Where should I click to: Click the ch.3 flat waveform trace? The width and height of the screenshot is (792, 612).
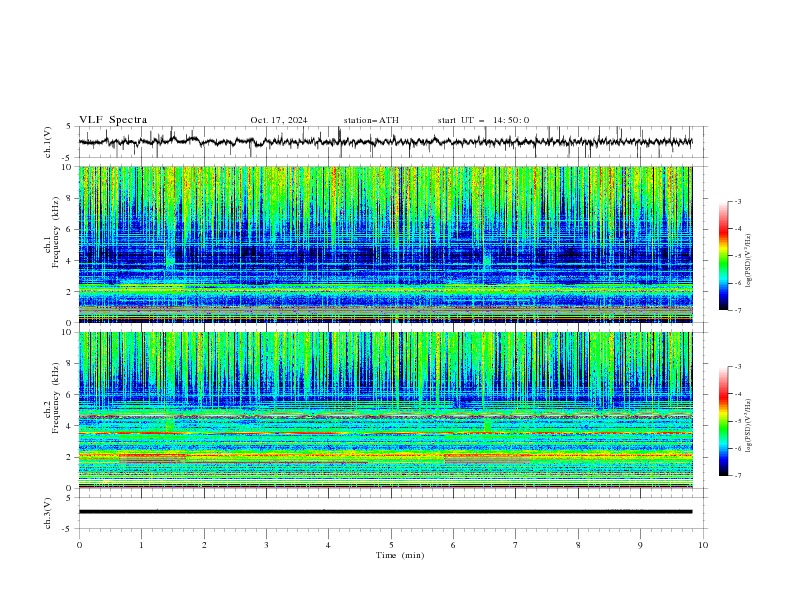click(385, 512)
